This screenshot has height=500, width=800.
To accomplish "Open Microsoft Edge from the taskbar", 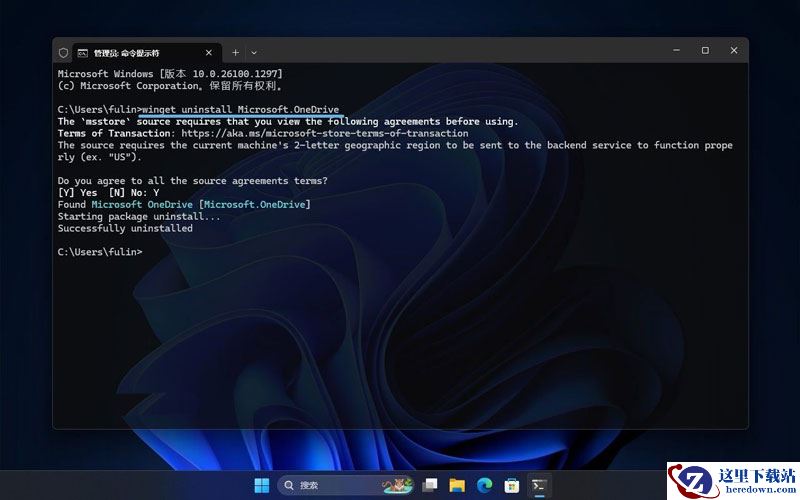I will coord(484,485).
